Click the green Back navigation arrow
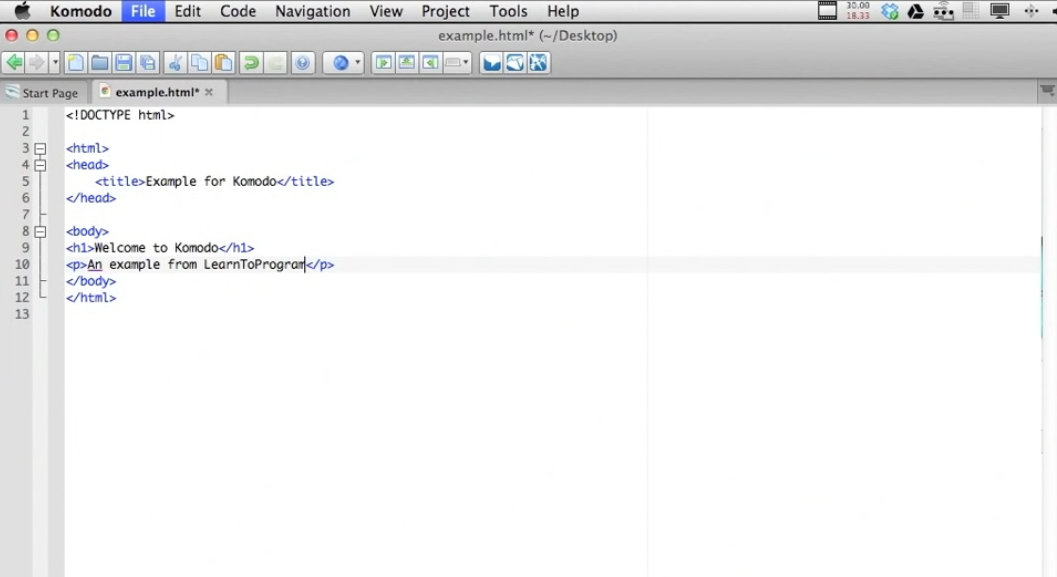The height and width of the screenshot is (577, 1057). point(13,63)
